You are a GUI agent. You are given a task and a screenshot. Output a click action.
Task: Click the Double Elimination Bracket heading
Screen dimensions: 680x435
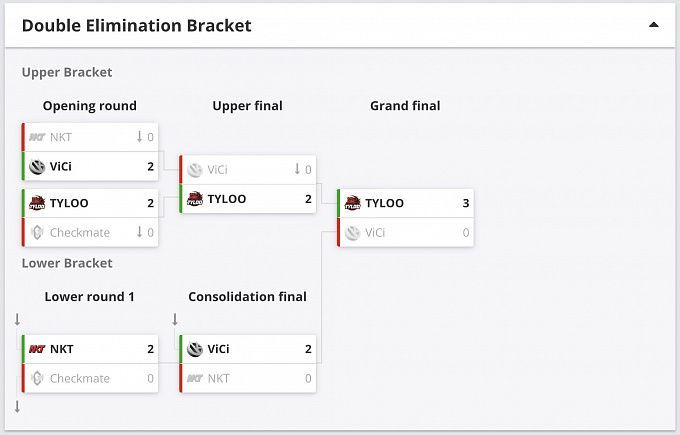[136, 25]
